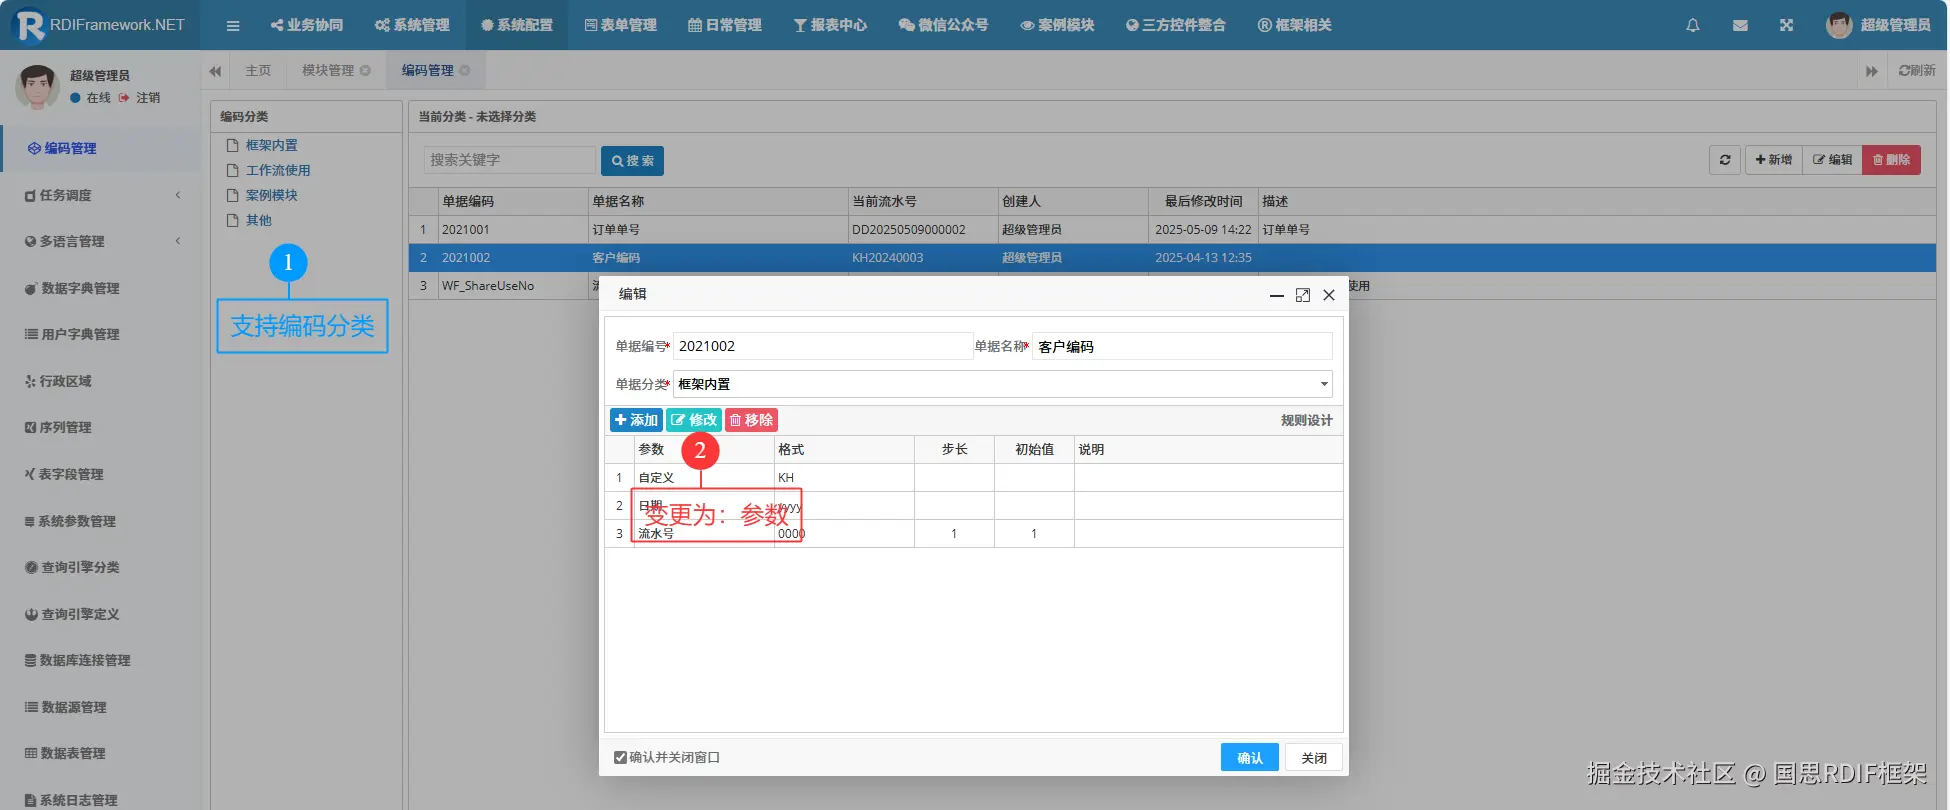Screen dimensions: 1950x810
Task: Open 系统管理 top menu
Action: pyautogui.click(x=412, y=25)
